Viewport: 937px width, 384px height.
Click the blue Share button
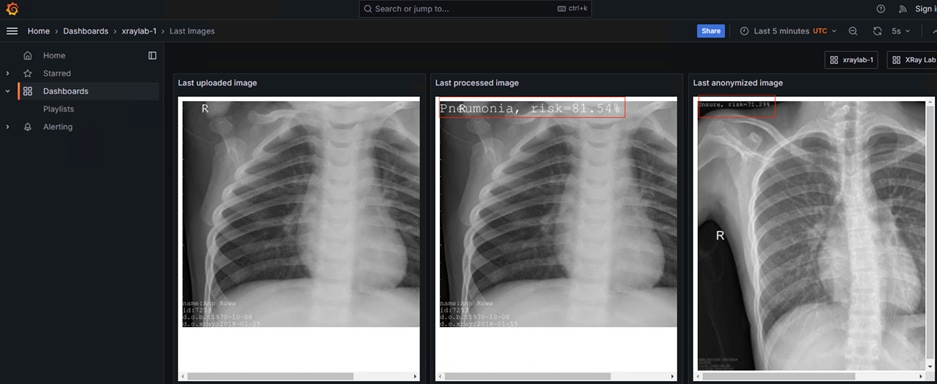click(711, 31)
